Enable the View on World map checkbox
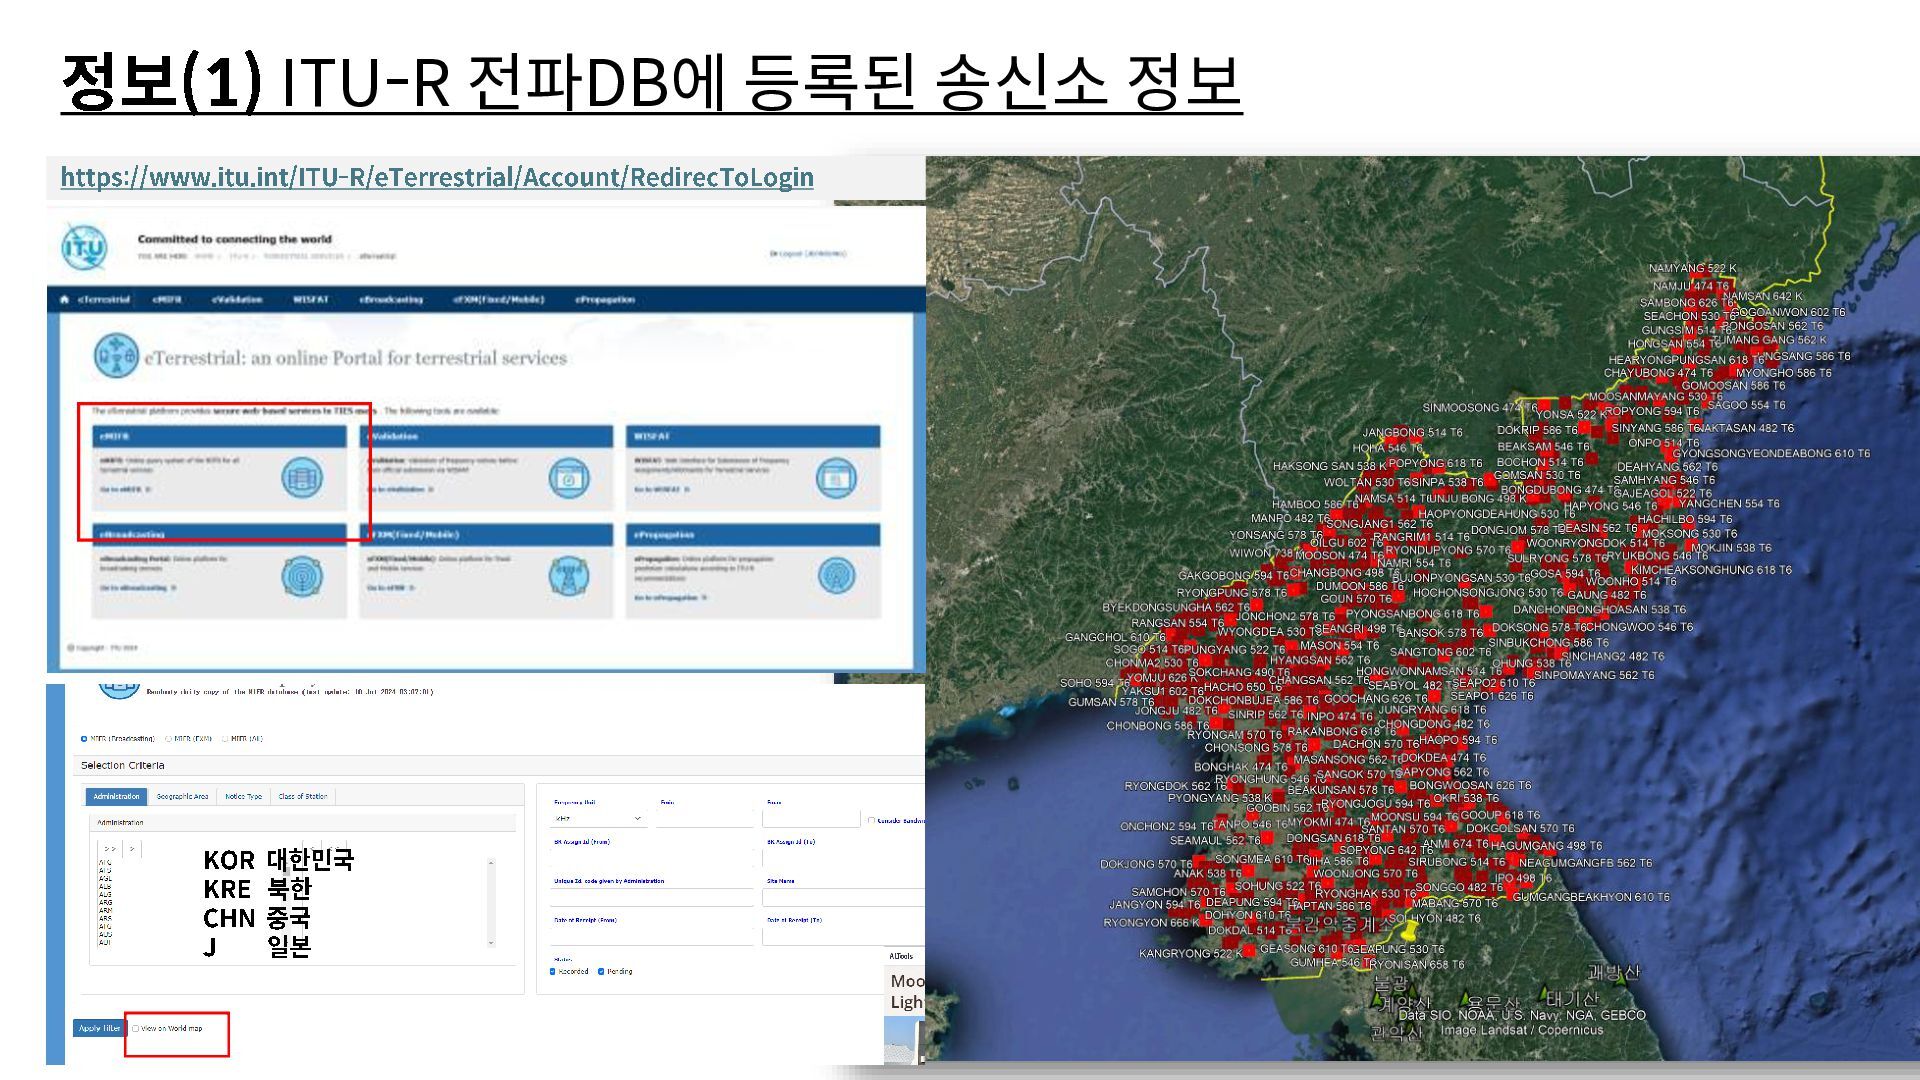 coord(136,1028)
